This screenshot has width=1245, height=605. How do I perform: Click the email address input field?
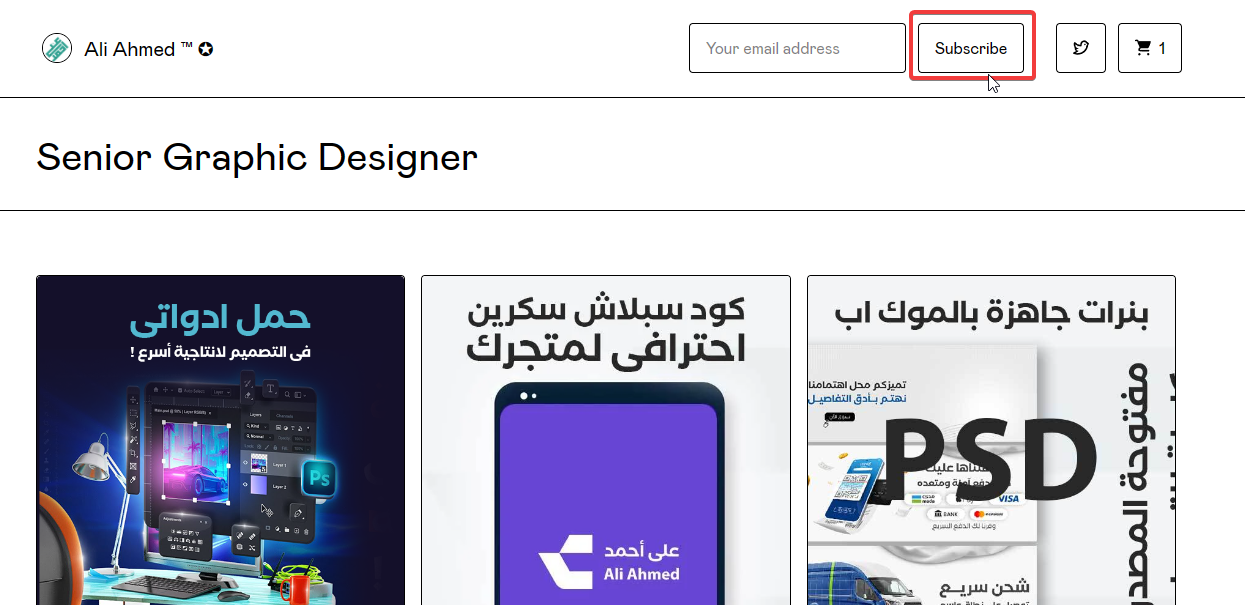click(797, 47)
